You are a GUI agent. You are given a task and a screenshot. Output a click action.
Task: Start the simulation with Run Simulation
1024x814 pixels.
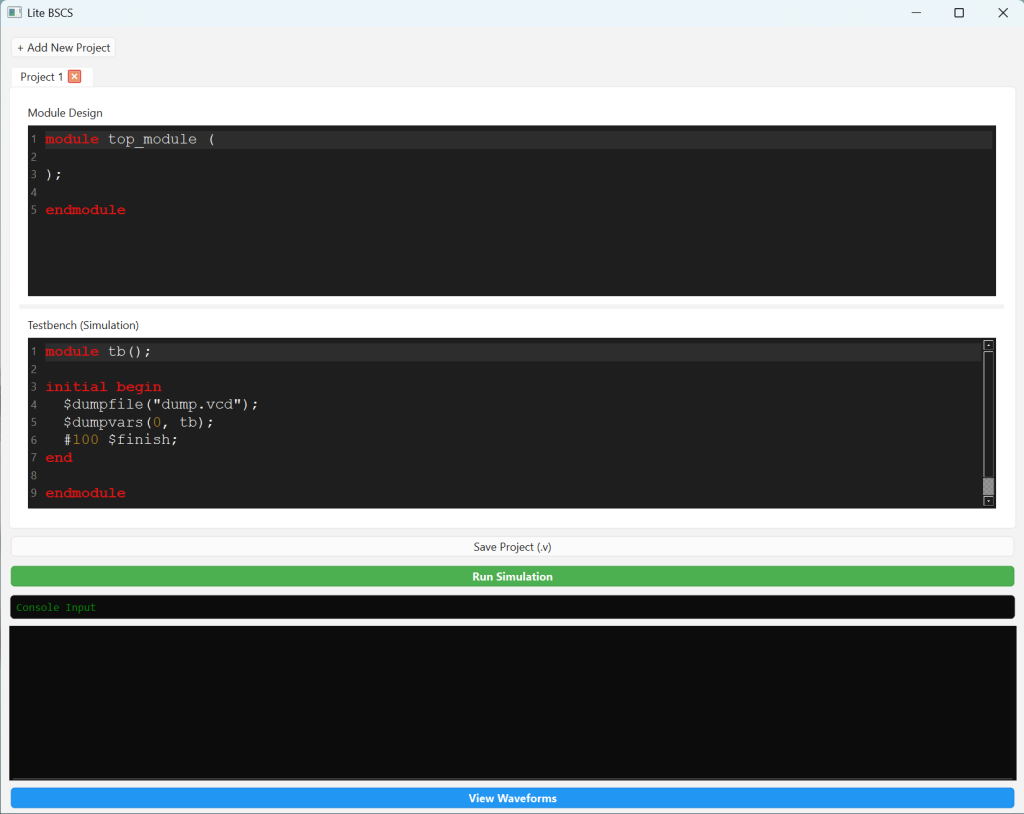point(512,577)
